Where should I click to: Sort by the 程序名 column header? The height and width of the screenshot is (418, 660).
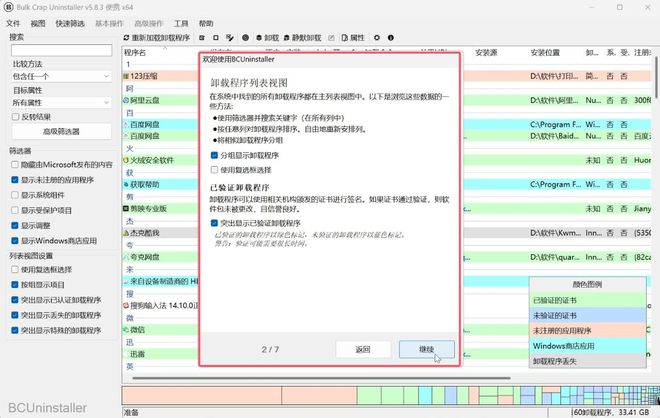tap(135, 53)
